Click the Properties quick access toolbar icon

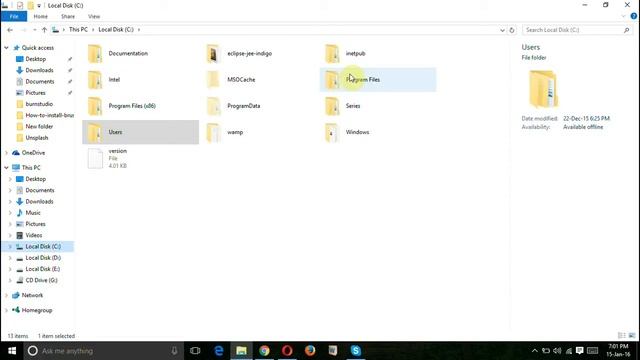click(x=20, y=6)
